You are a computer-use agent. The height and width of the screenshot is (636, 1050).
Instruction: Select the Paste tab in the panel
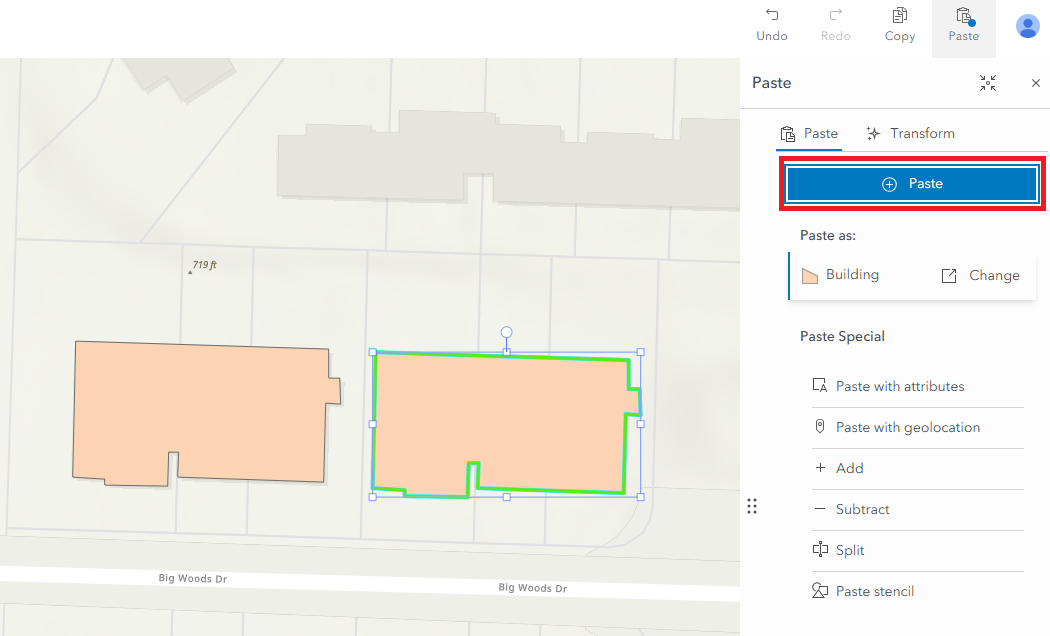tap(809, 133)
